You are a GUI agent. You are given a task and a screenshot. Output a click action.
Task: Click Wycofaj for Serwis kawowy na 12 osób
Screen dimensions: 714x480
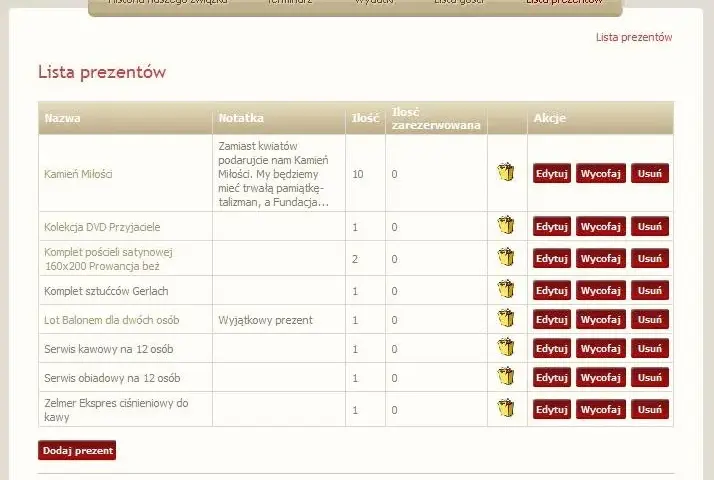click(601, 348)
